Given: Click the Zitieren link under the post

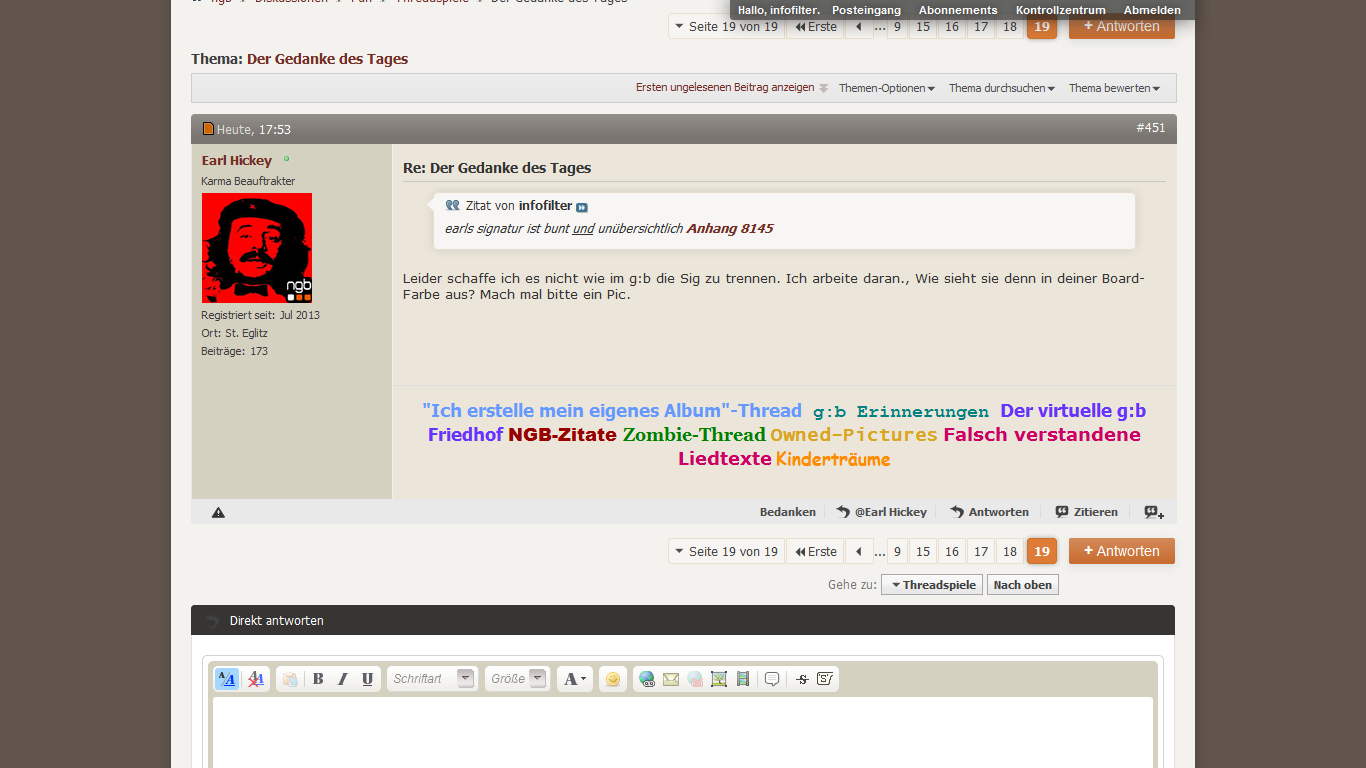Looking at the screenshot, I should [x=1086, y=512].
